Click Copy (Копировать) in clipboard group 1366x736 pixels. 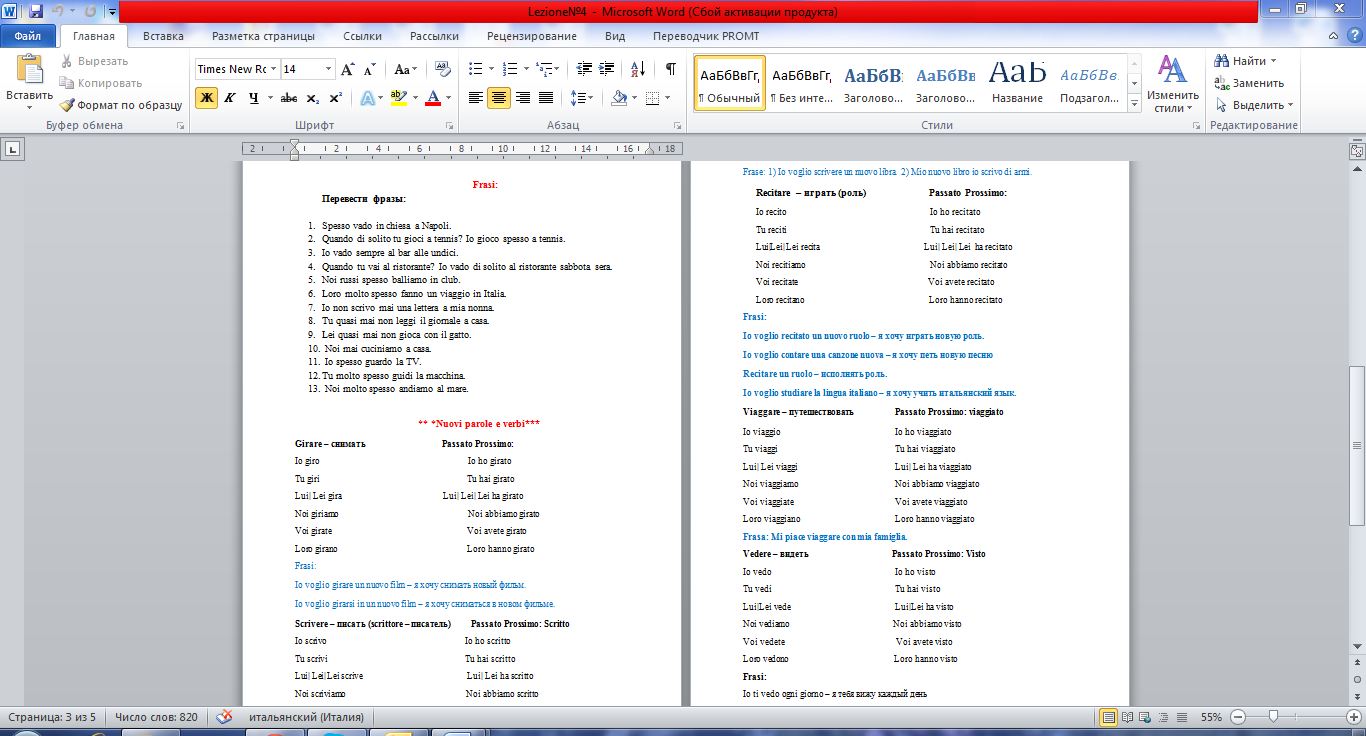click(100, 83)
